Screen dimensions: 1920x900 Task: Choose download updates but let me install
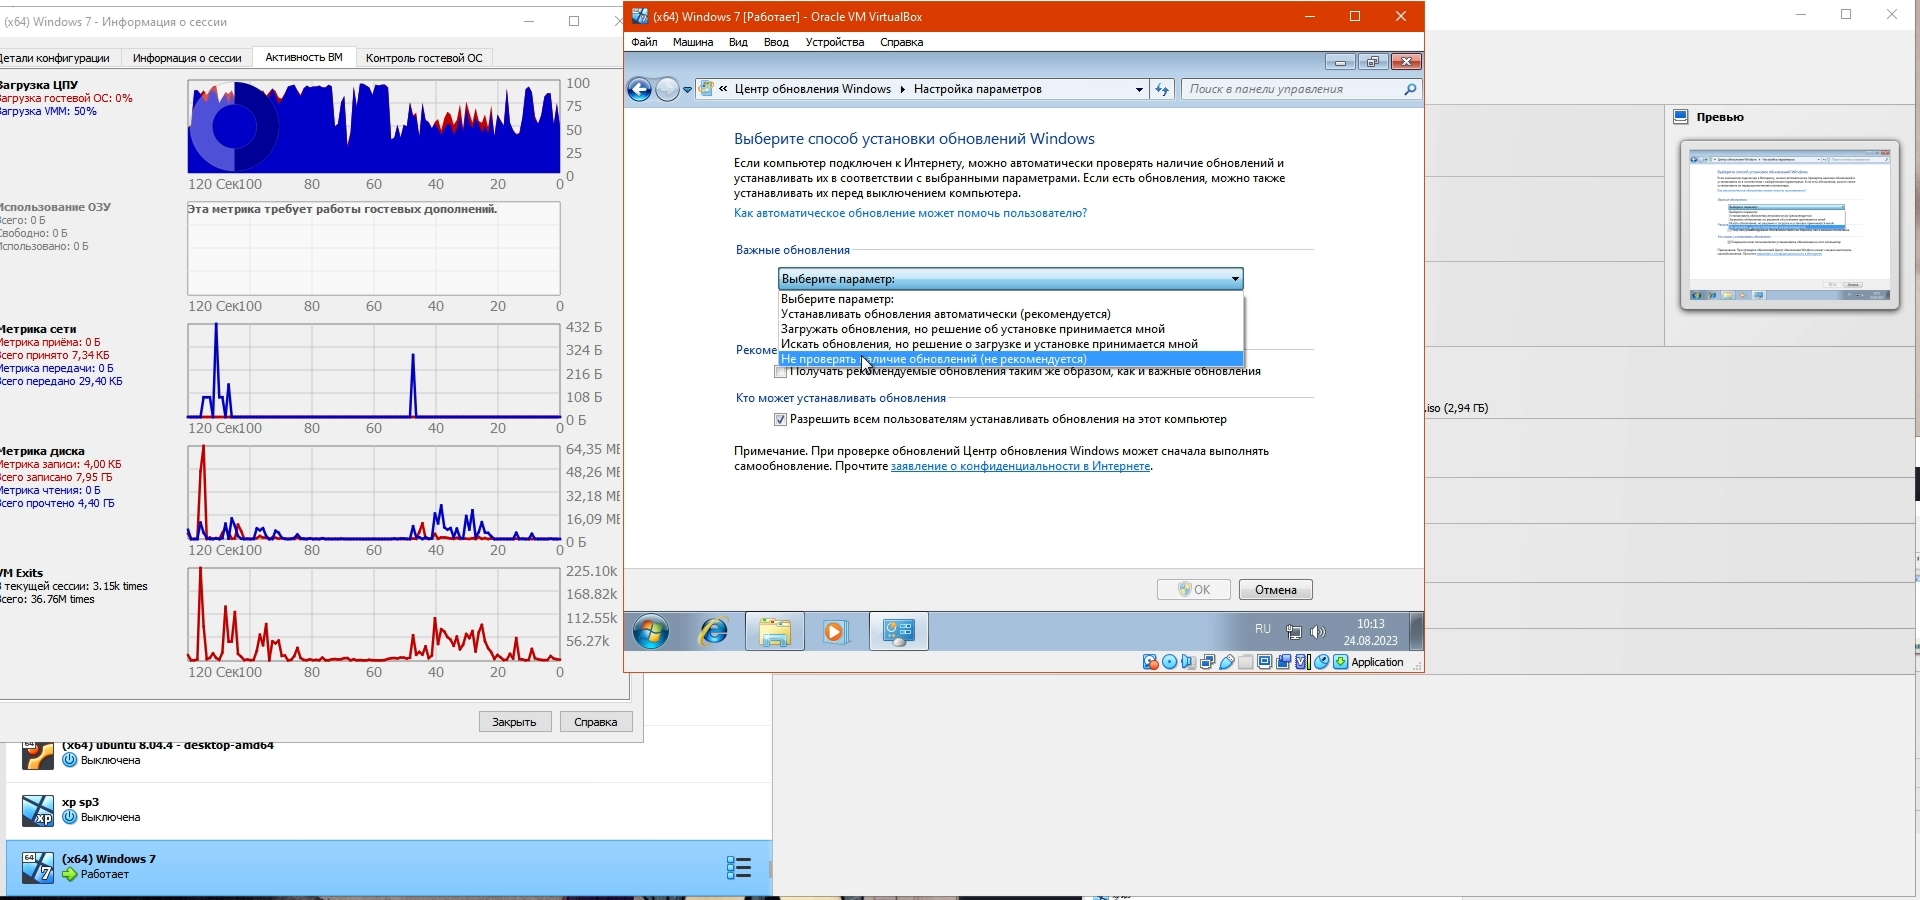(x=1010, y=329)
